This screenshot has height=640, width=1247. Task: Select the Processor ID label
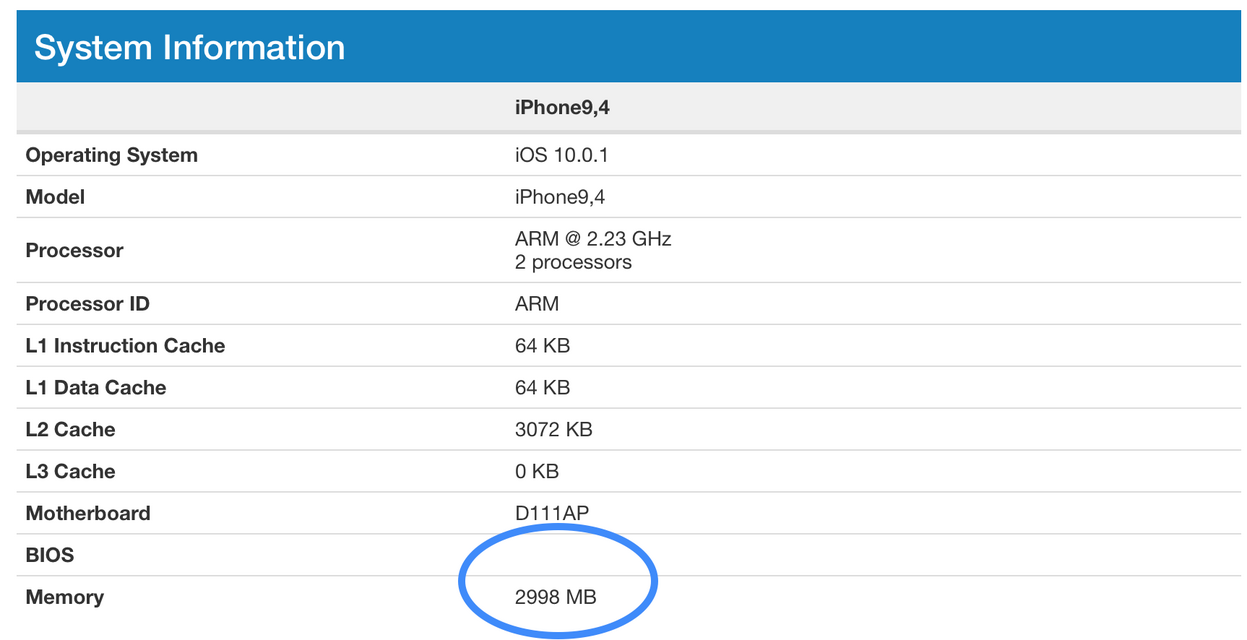pos(88,304)
